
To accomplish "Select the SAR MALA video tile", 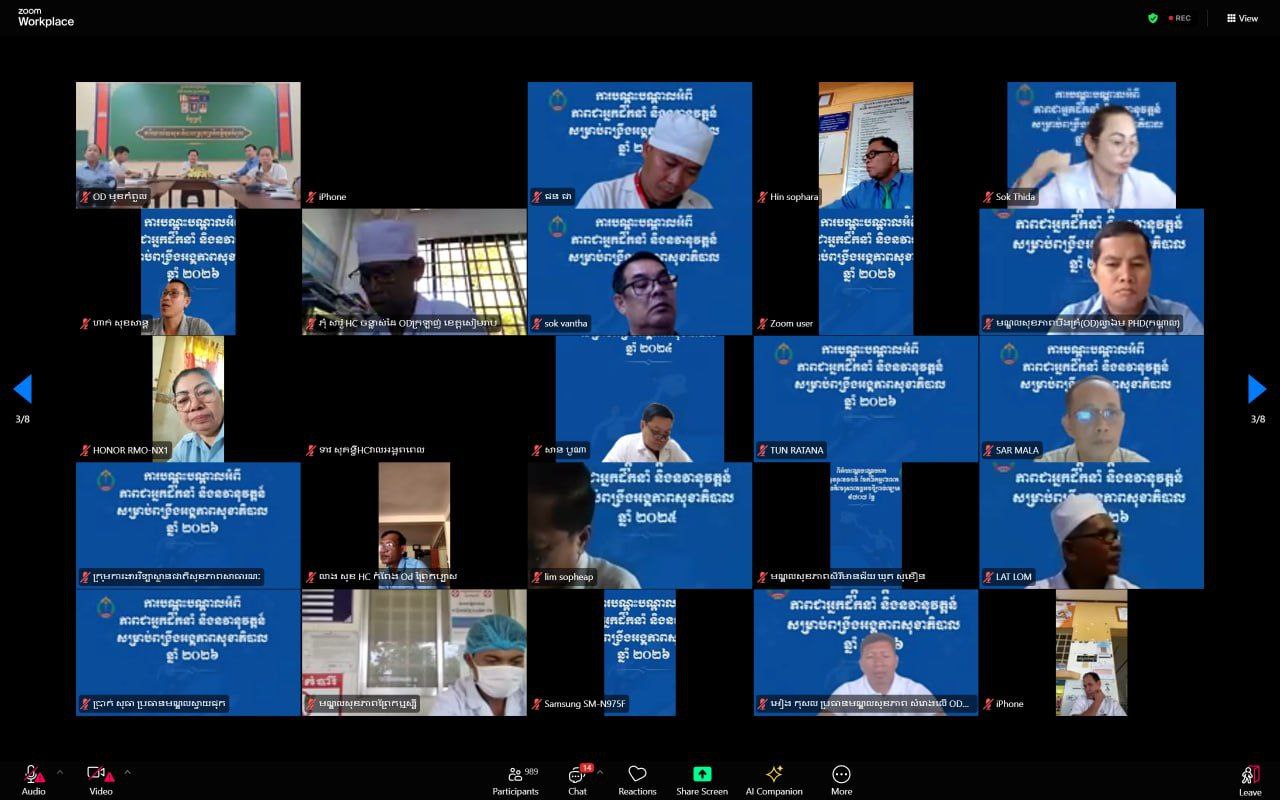I will [x=1091, y=398].
